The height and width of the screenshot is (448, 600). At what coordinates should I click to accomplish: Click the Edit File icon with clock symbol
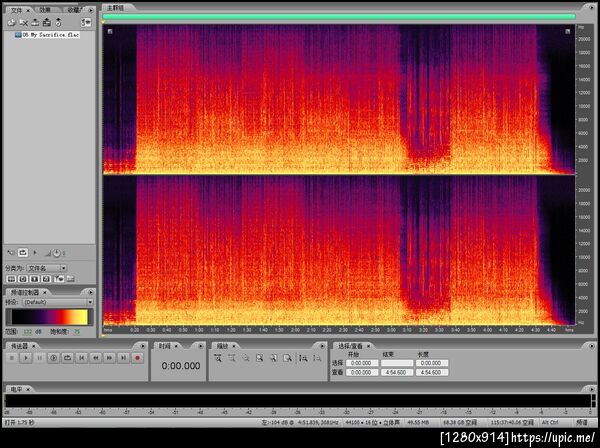(x=59, y=23)
